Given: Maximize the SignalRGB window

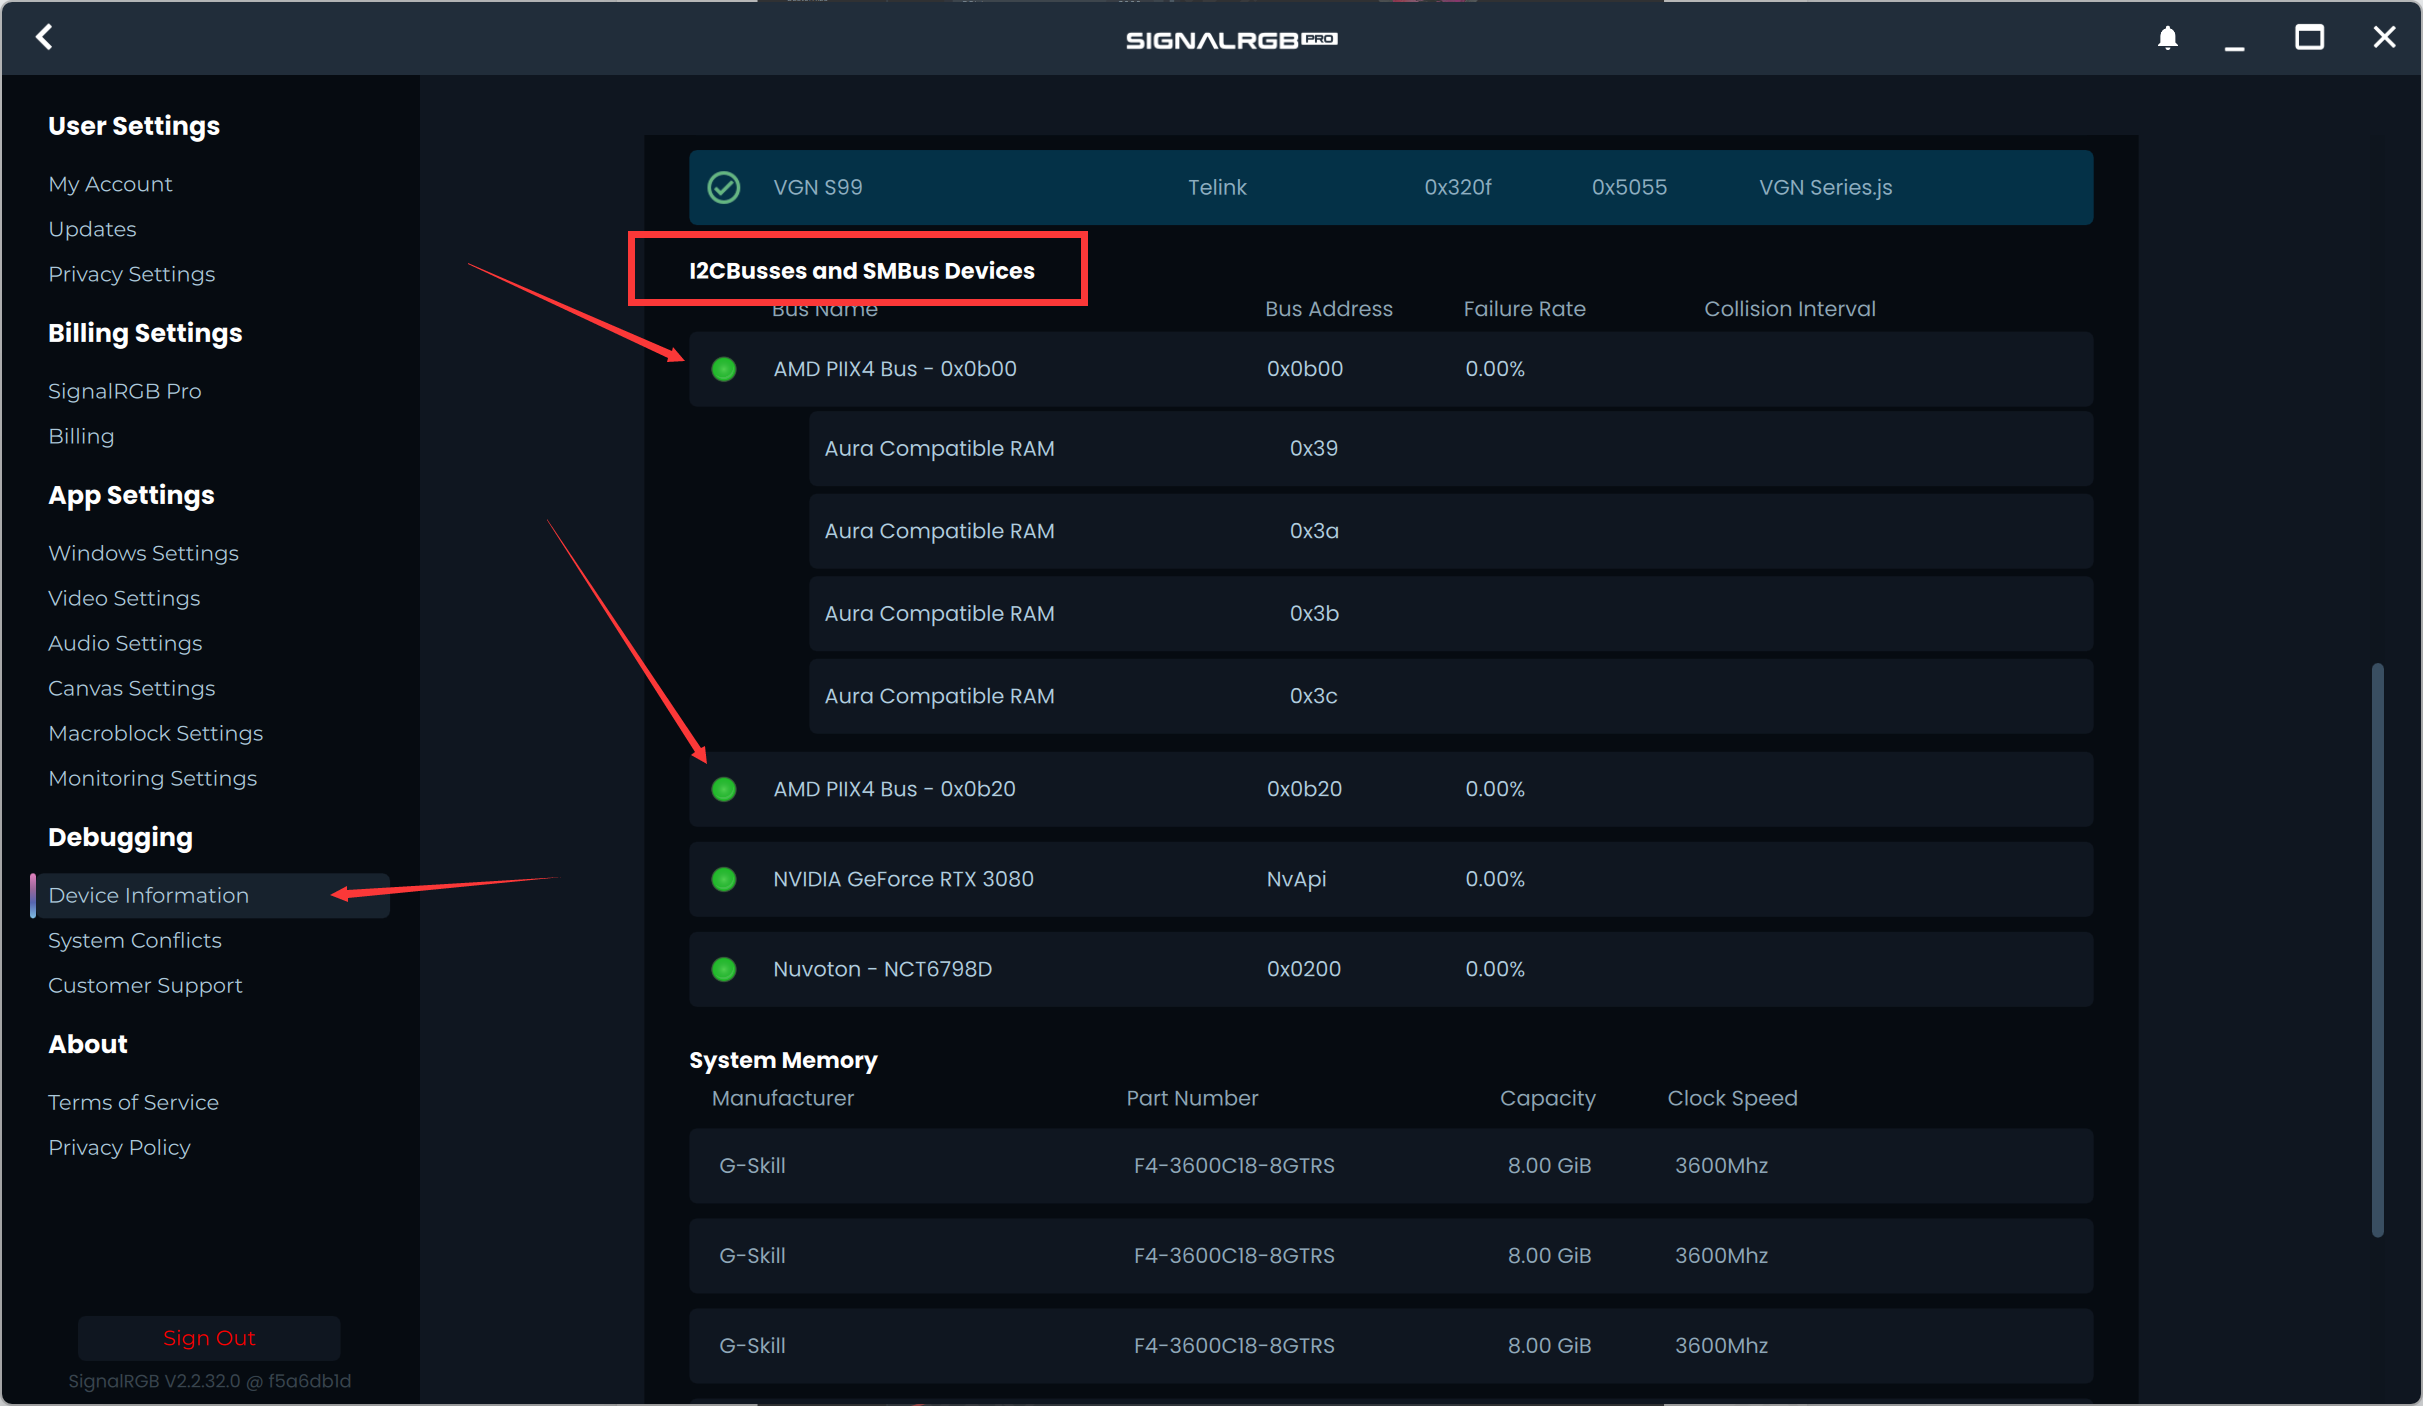Looking at the screenshot, I should 2309,38.
